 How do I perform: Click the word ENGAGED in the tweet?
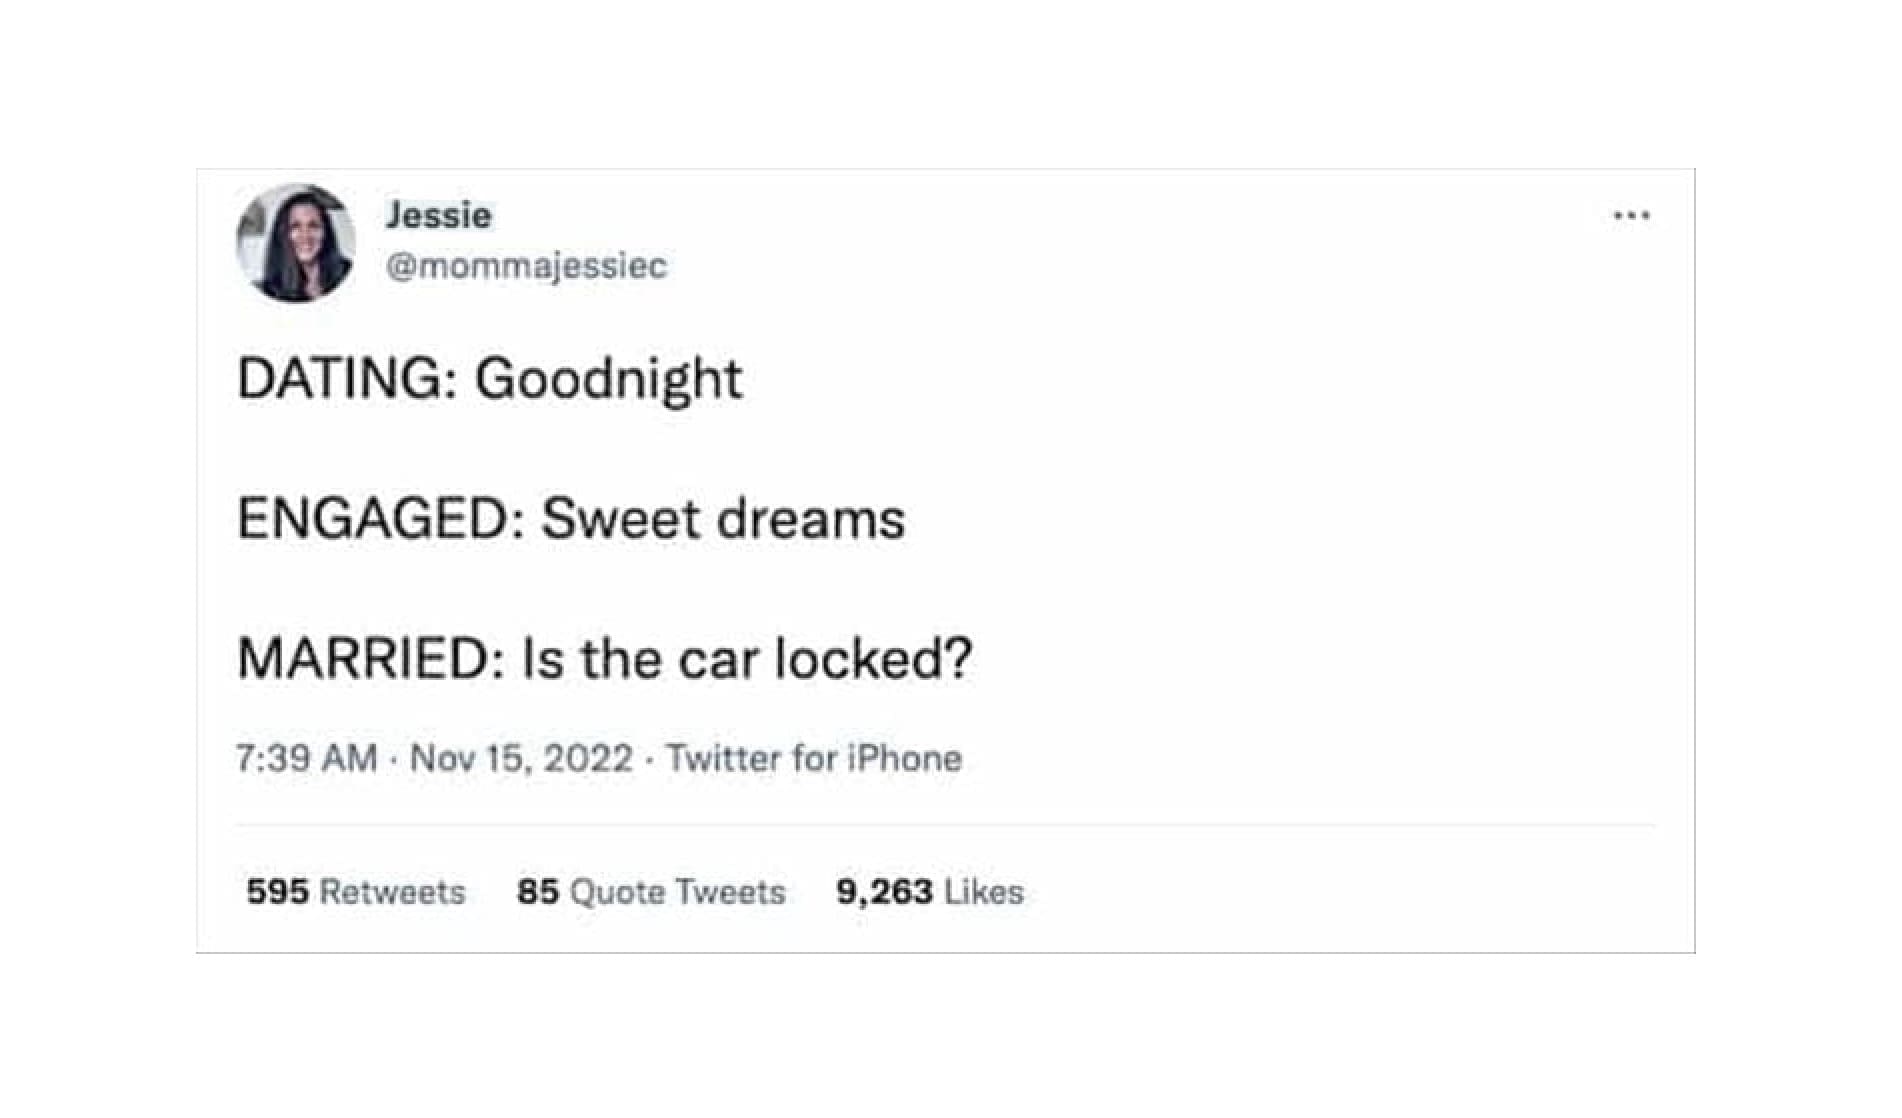(375, 519)
